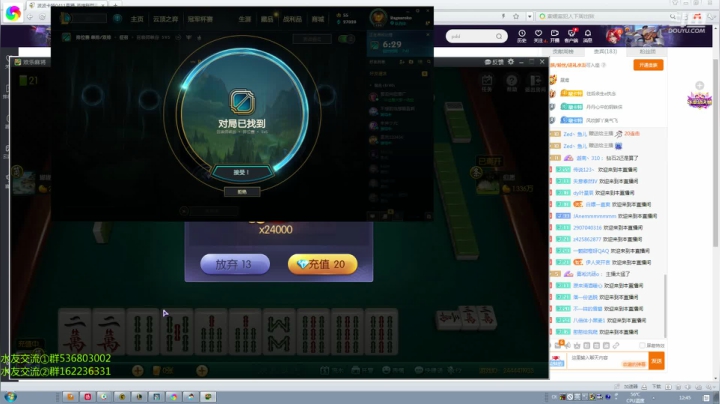Image resolution: width=720 pixels, height=404 pixels.
Task: Open 藏品 collection tab
Action: click(267, 19)
